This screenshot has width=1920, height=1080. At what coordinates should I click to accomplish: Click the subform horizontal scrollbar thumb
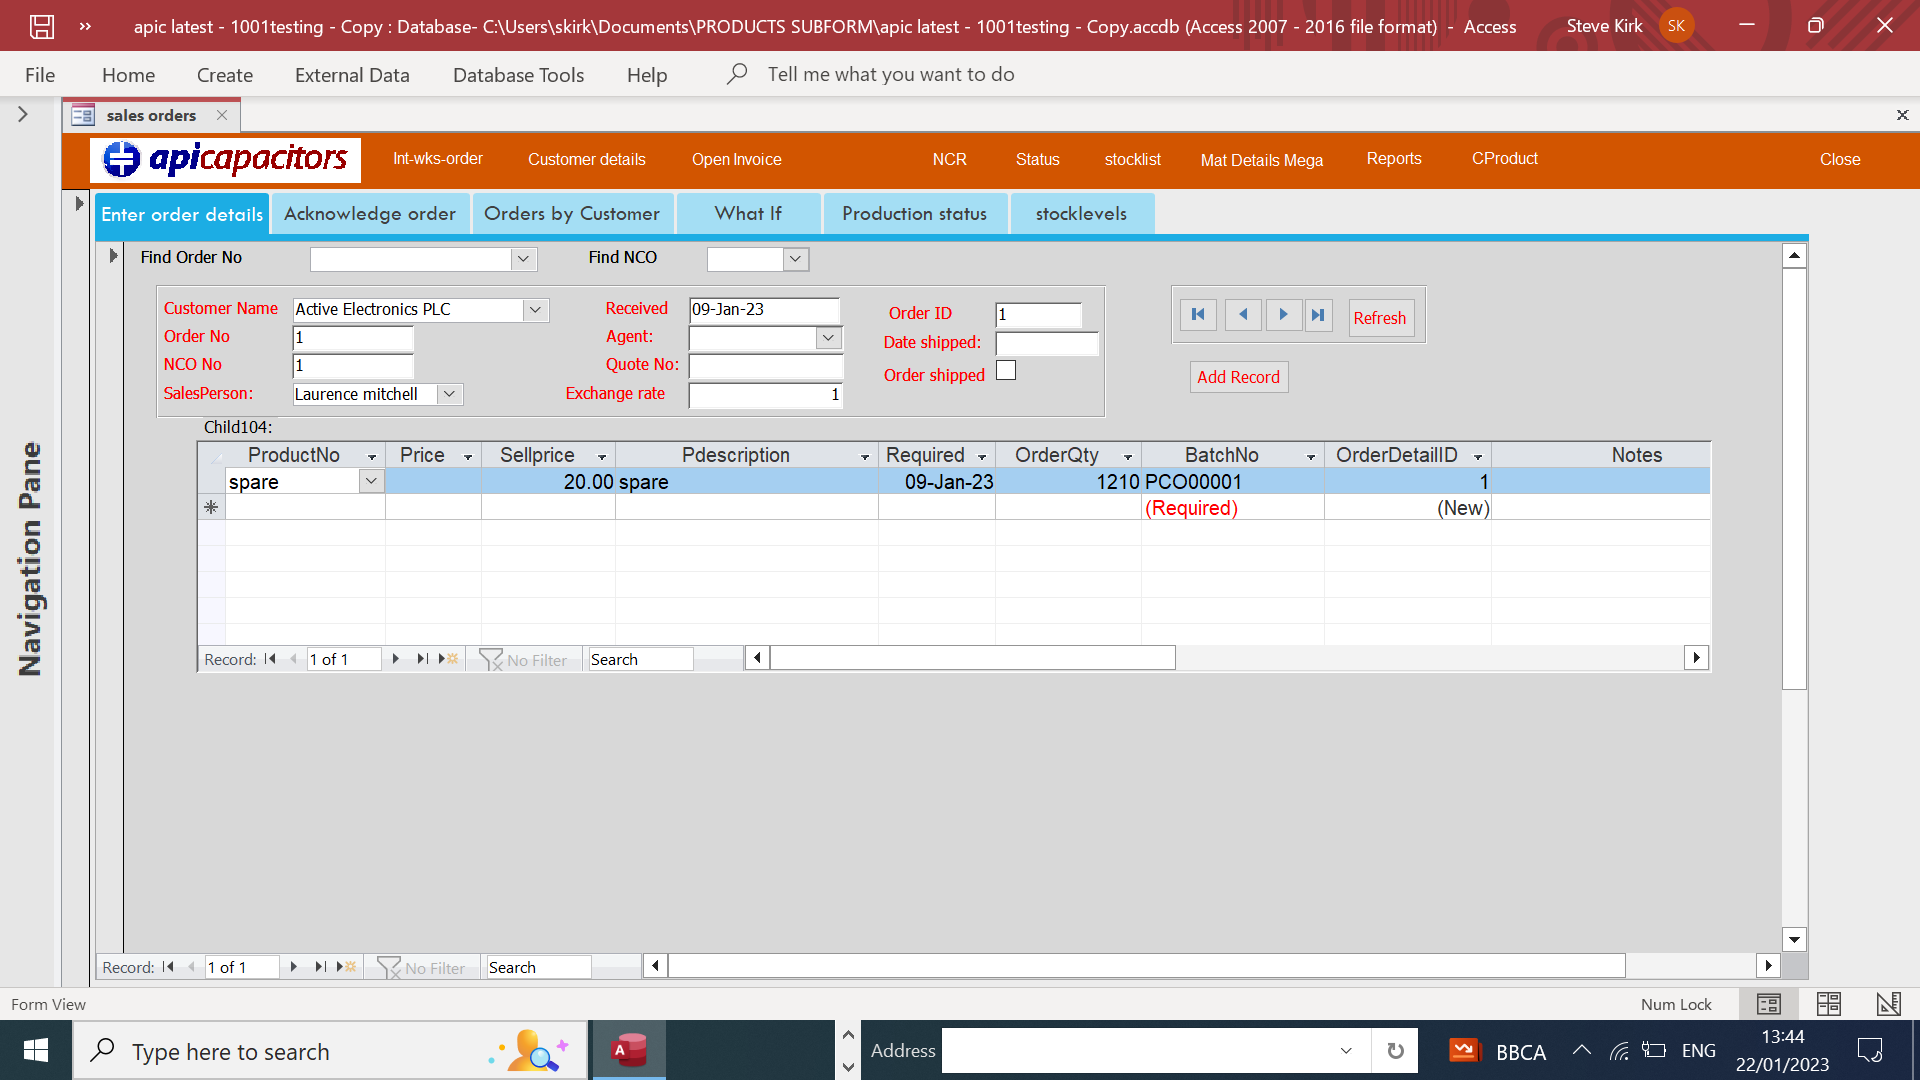(973, 657)
